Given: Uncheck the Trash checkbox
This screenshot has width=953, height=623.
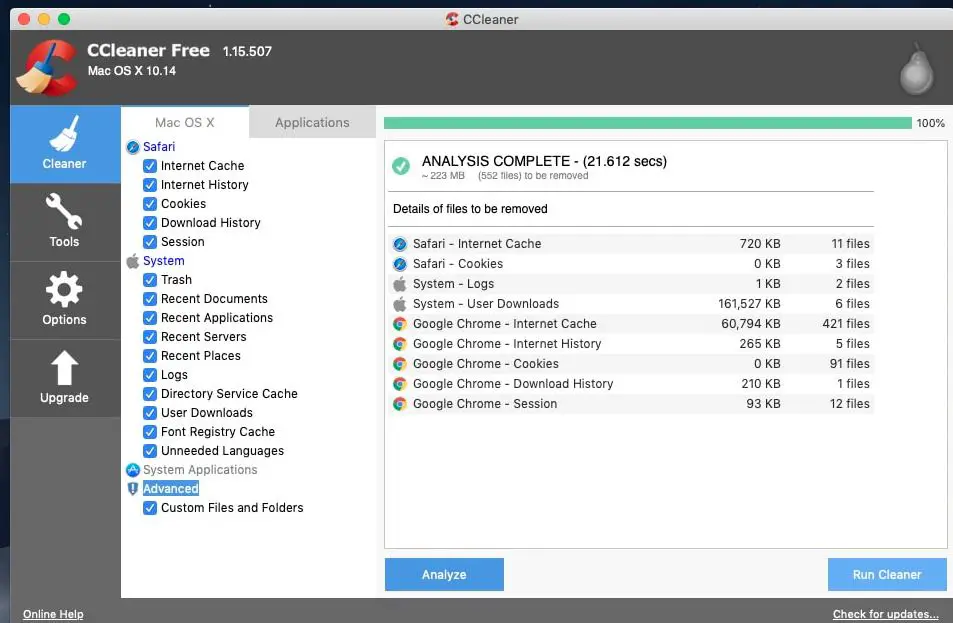Looking at the screenshot, I should click(150, 280).
